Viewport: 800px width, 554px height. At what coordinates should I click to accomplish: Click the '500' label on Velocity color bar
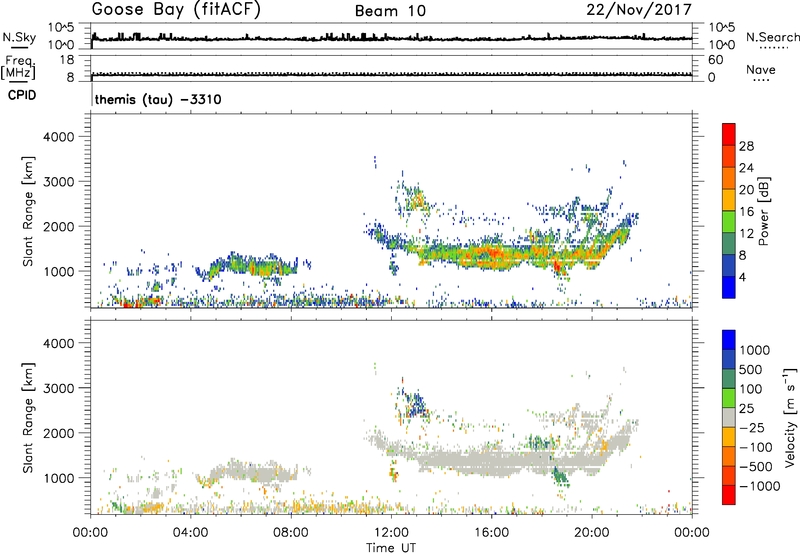coord(751,370)
